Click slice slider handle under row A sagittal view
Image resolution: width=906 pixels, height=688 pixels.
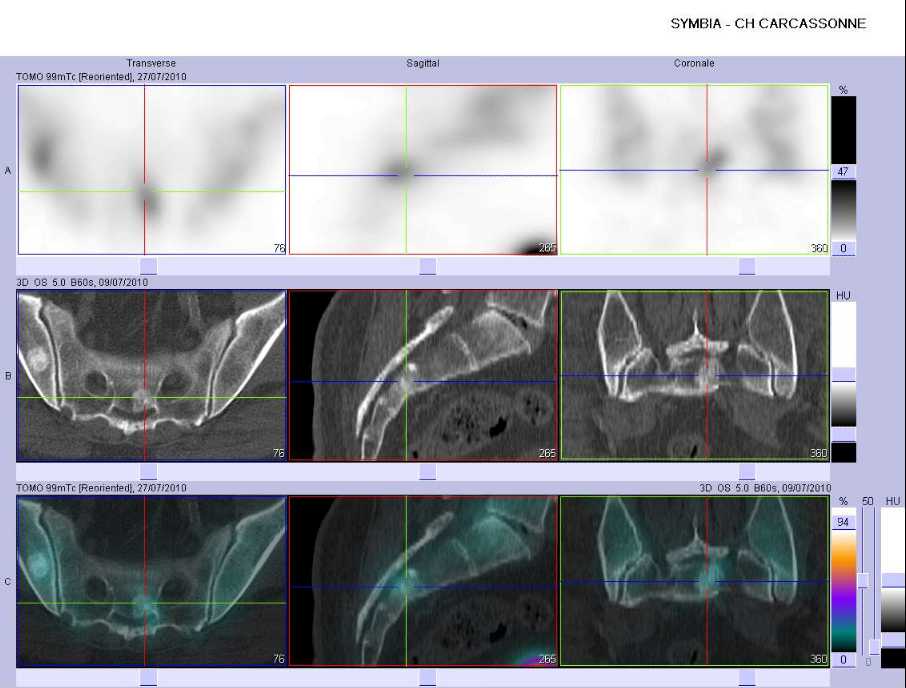pyautogui.click(x=428, y=266)
